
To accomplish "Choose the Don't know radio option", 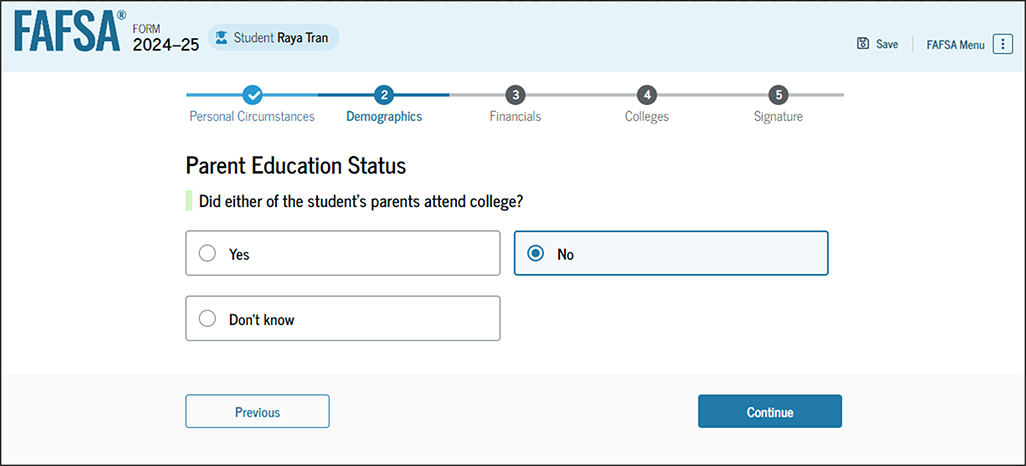I will pyautogui.click(x=208, y=319).
